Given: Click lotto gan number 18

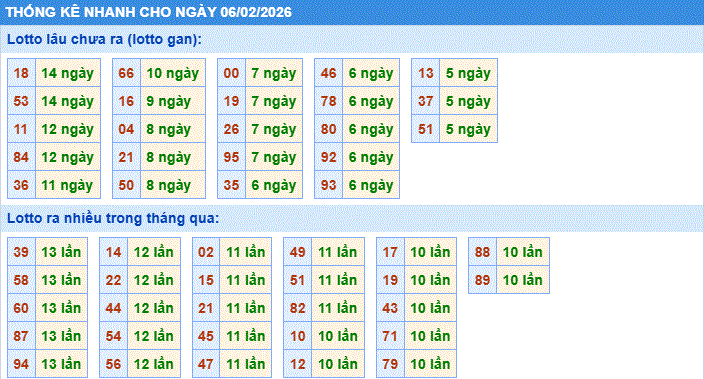Looking at the screenshot, I should pos(21,73).
